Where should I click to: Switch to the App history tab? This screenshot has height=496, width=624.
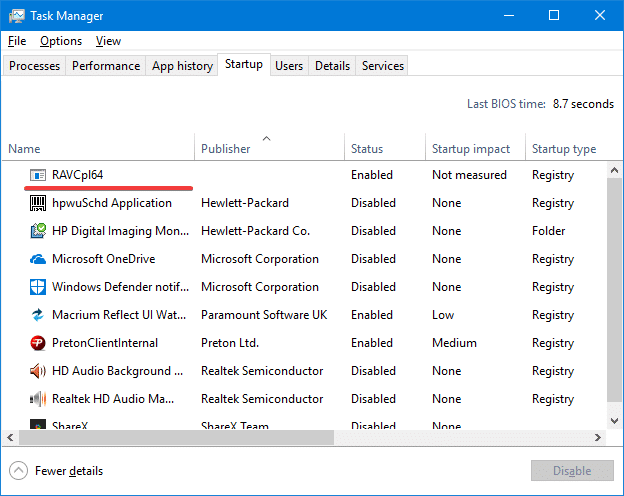coord(182,66)
